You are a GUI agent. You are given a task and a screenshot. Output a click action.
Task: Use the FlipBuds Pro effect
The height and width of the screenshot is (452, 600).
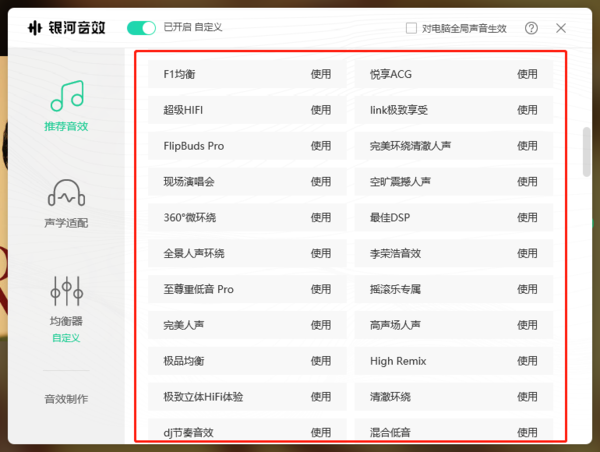320,146
